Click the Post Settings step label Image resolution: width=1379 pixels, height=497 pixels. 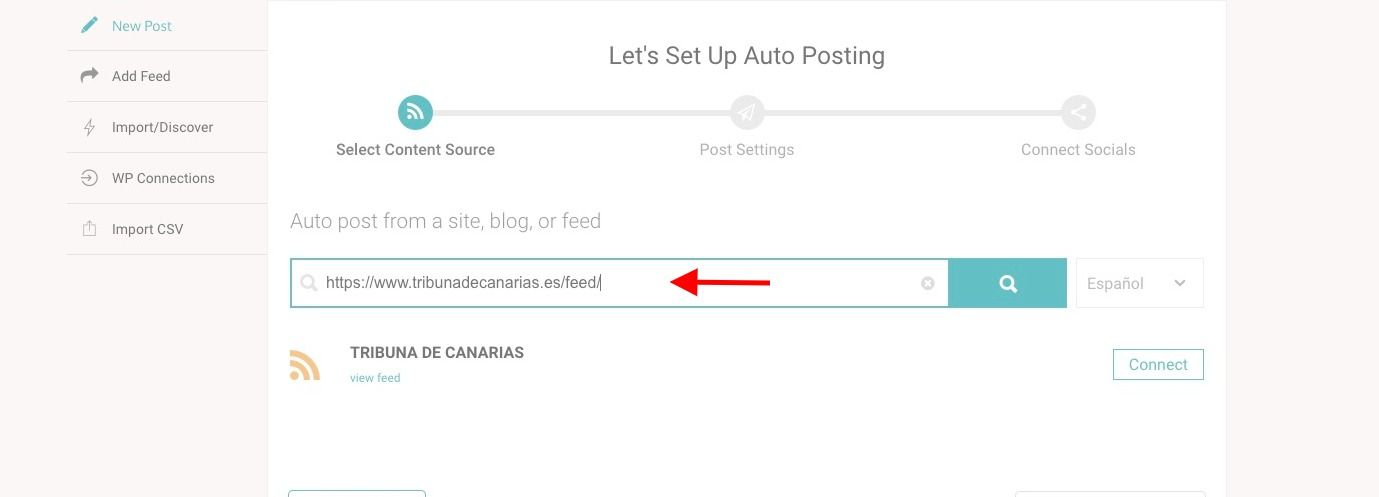(747, 150)
